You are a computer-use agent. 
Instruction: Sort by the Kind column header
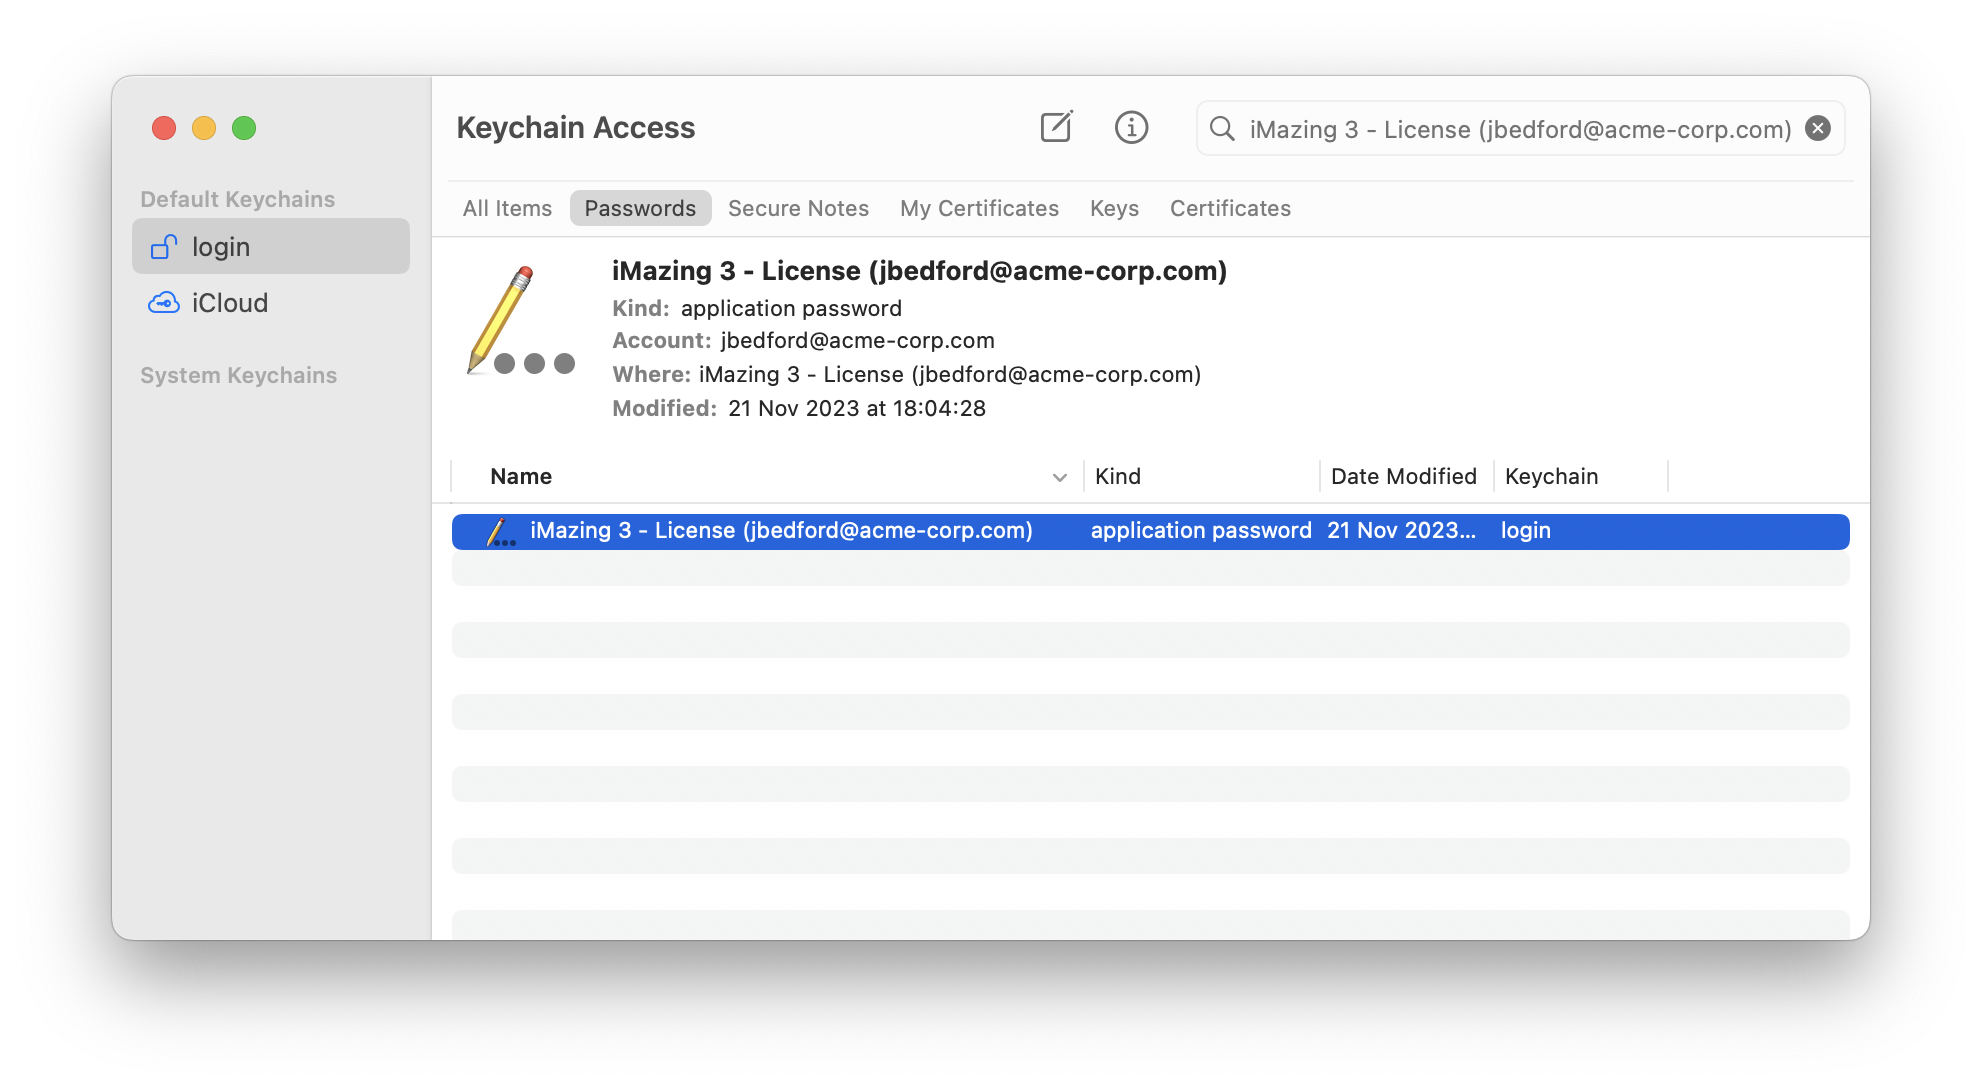(x=1117, y=476)
